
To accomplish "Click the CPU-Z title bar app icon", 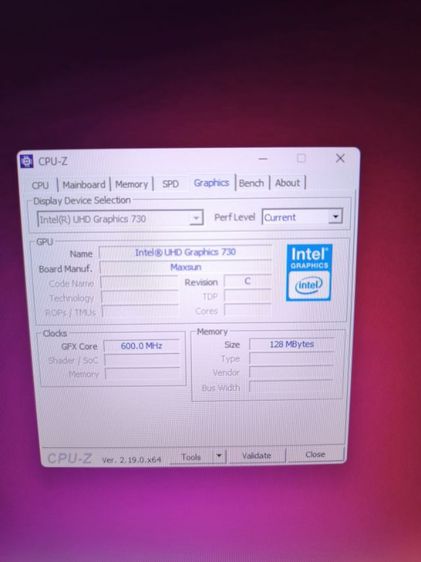I will pos(27,161).
